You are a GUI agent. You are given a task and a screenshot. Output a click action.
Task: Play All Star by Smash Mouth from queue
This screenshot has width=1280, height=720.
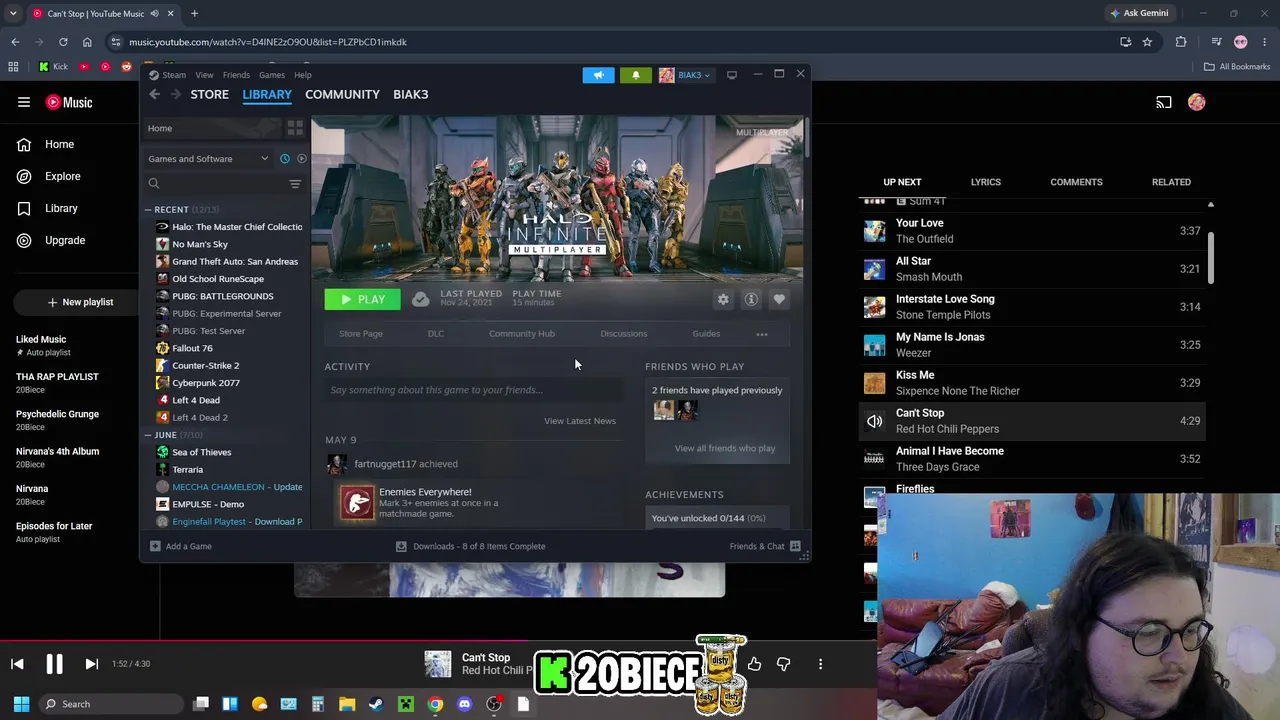click(1030, 269)
